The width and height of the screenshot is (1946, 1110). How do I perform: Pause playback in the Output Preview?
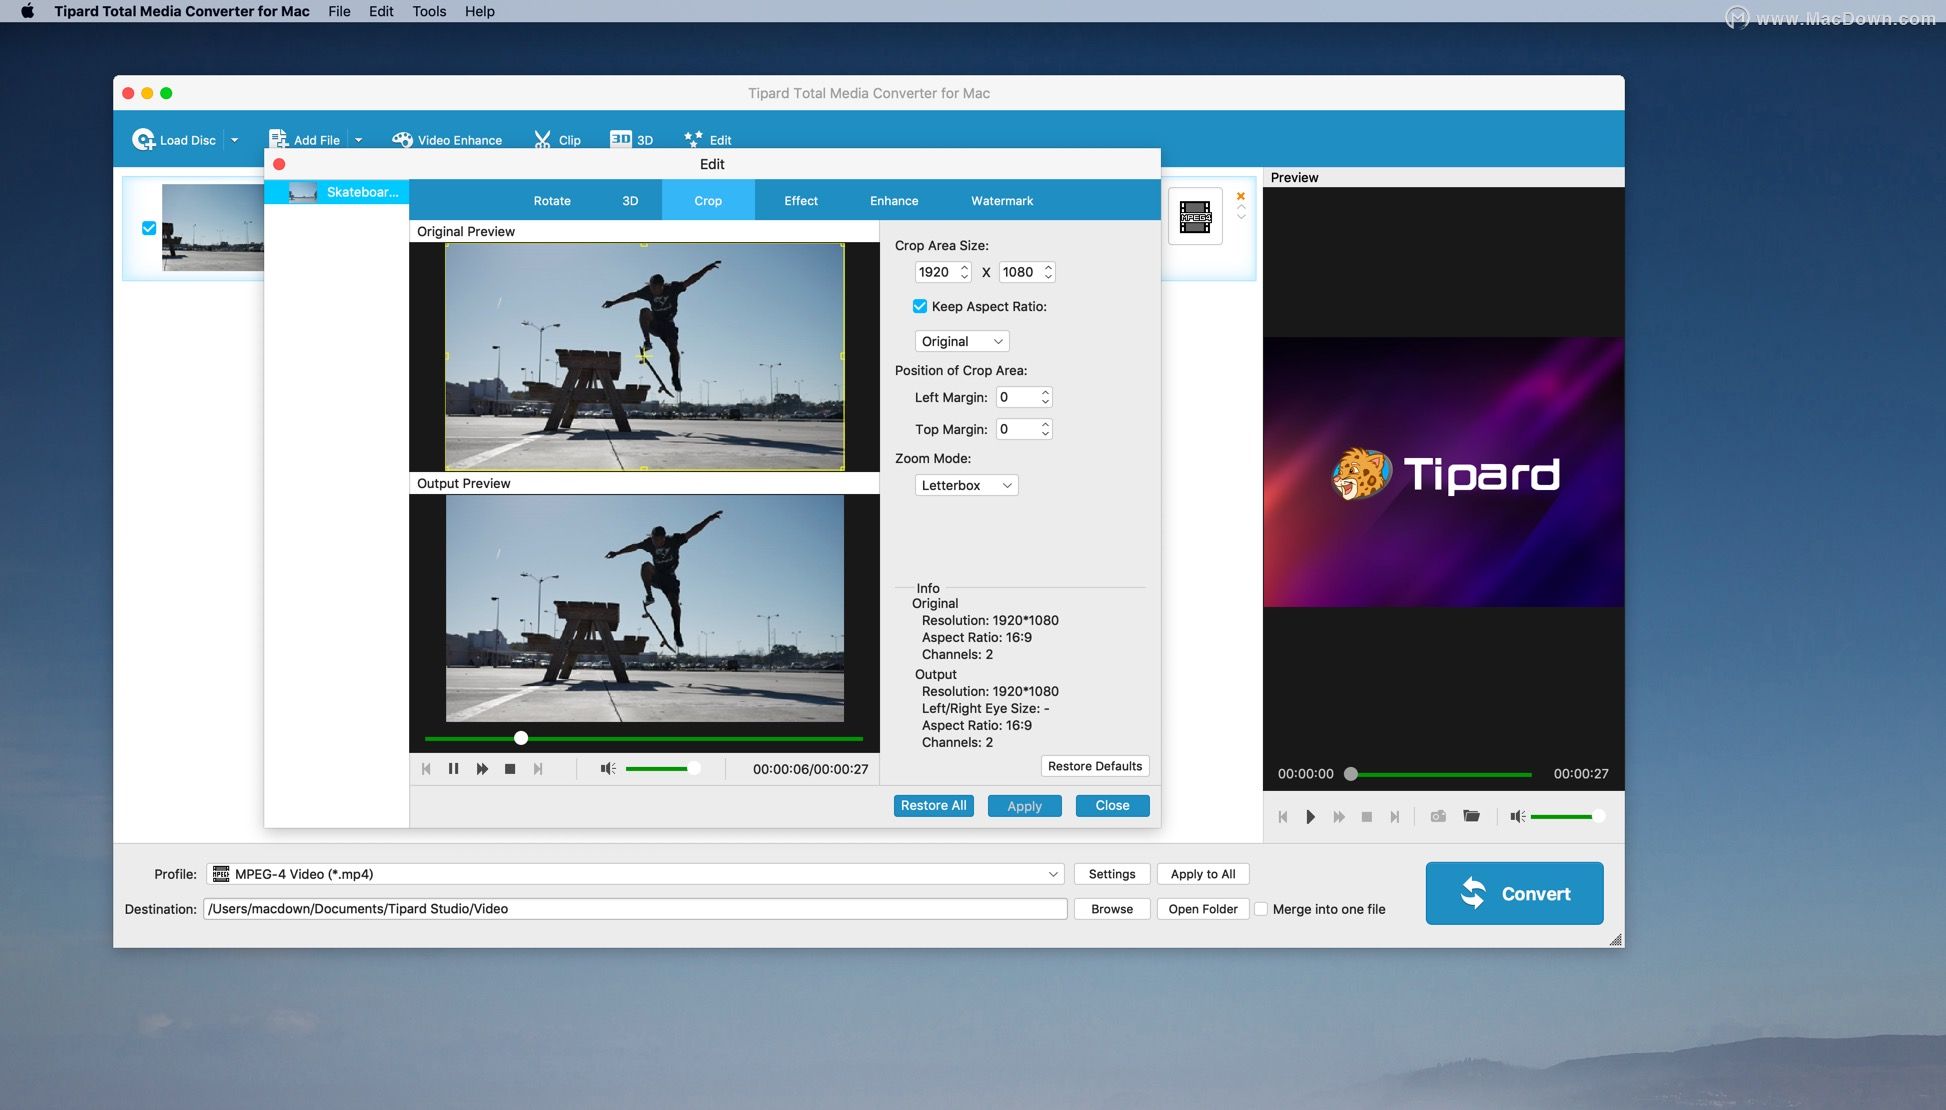point(454,768)
